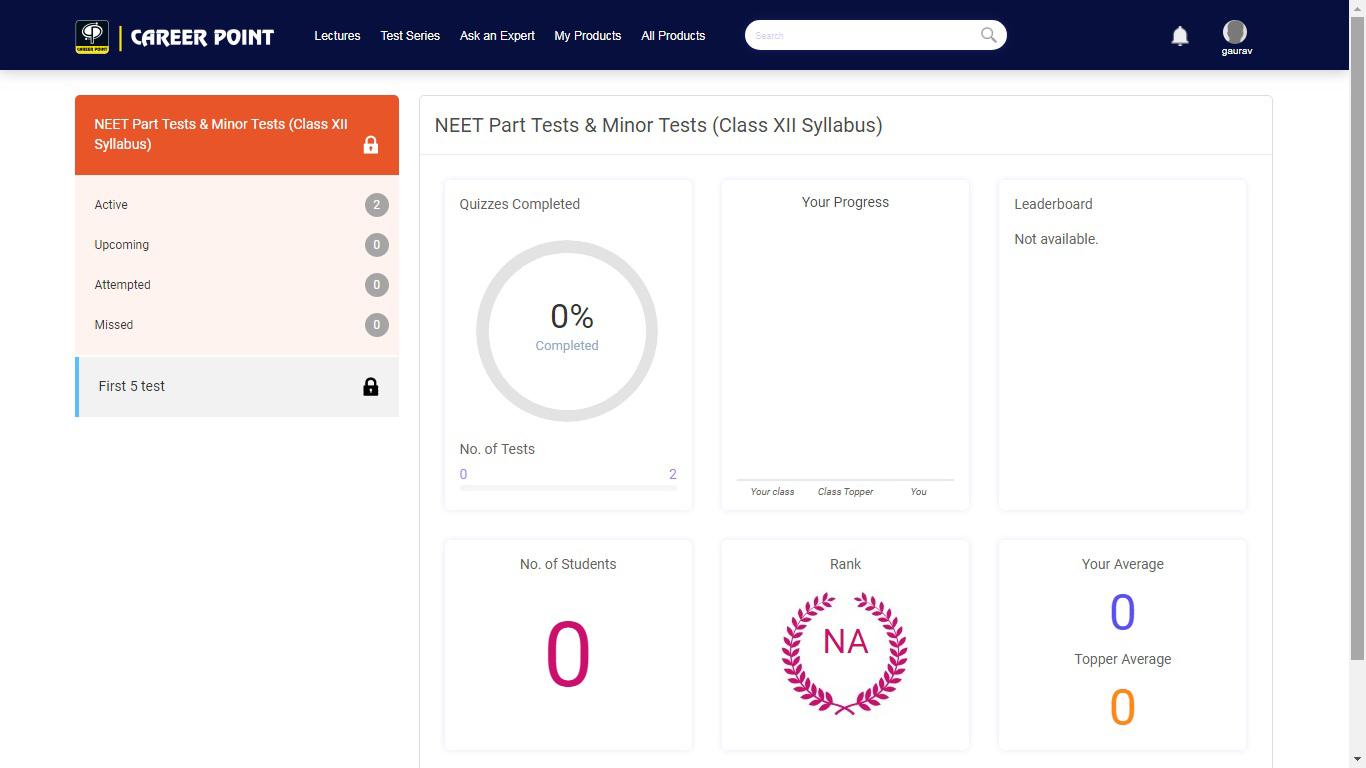
Task: Click the lock beside First 5 test
Action: pos(370,386)
